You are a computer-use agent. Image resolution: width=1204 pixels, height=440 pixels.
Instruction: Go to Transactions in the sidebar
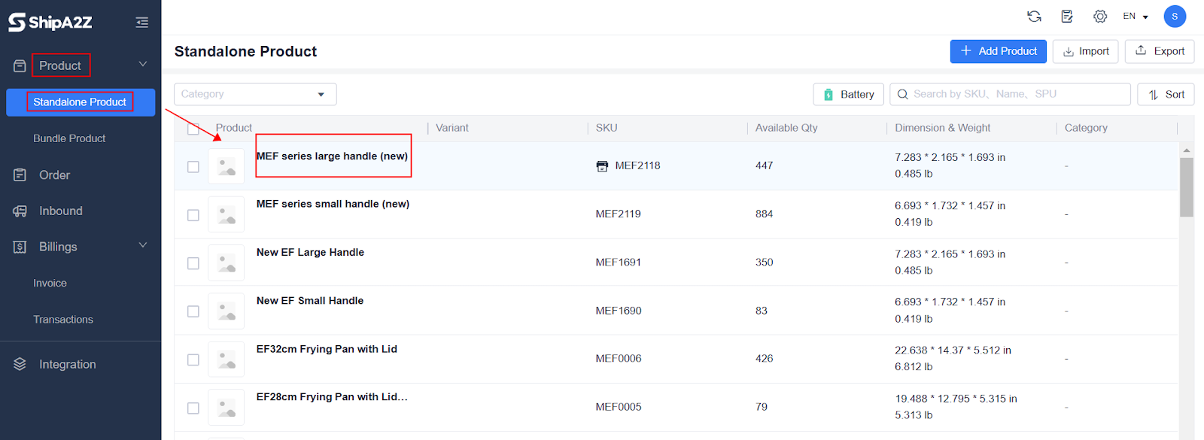click(63, 320)
